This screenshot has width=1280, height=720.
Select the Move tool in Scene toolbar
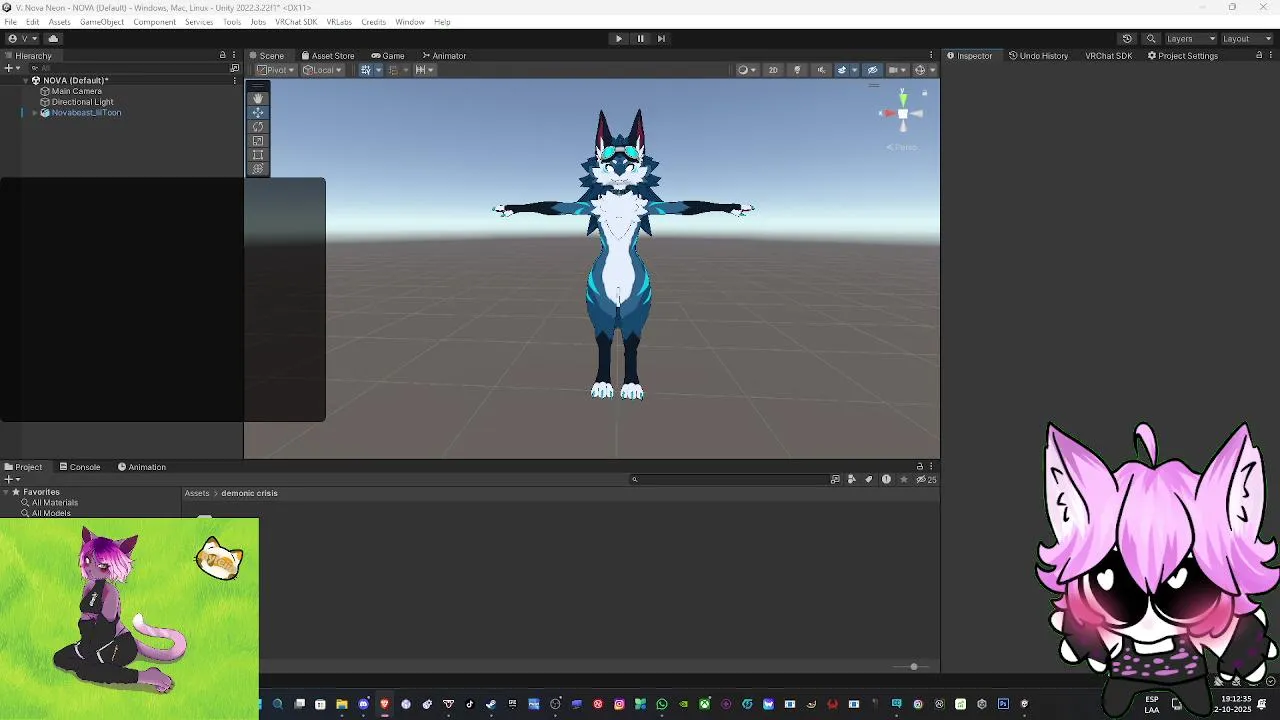[x=258, y=112]
